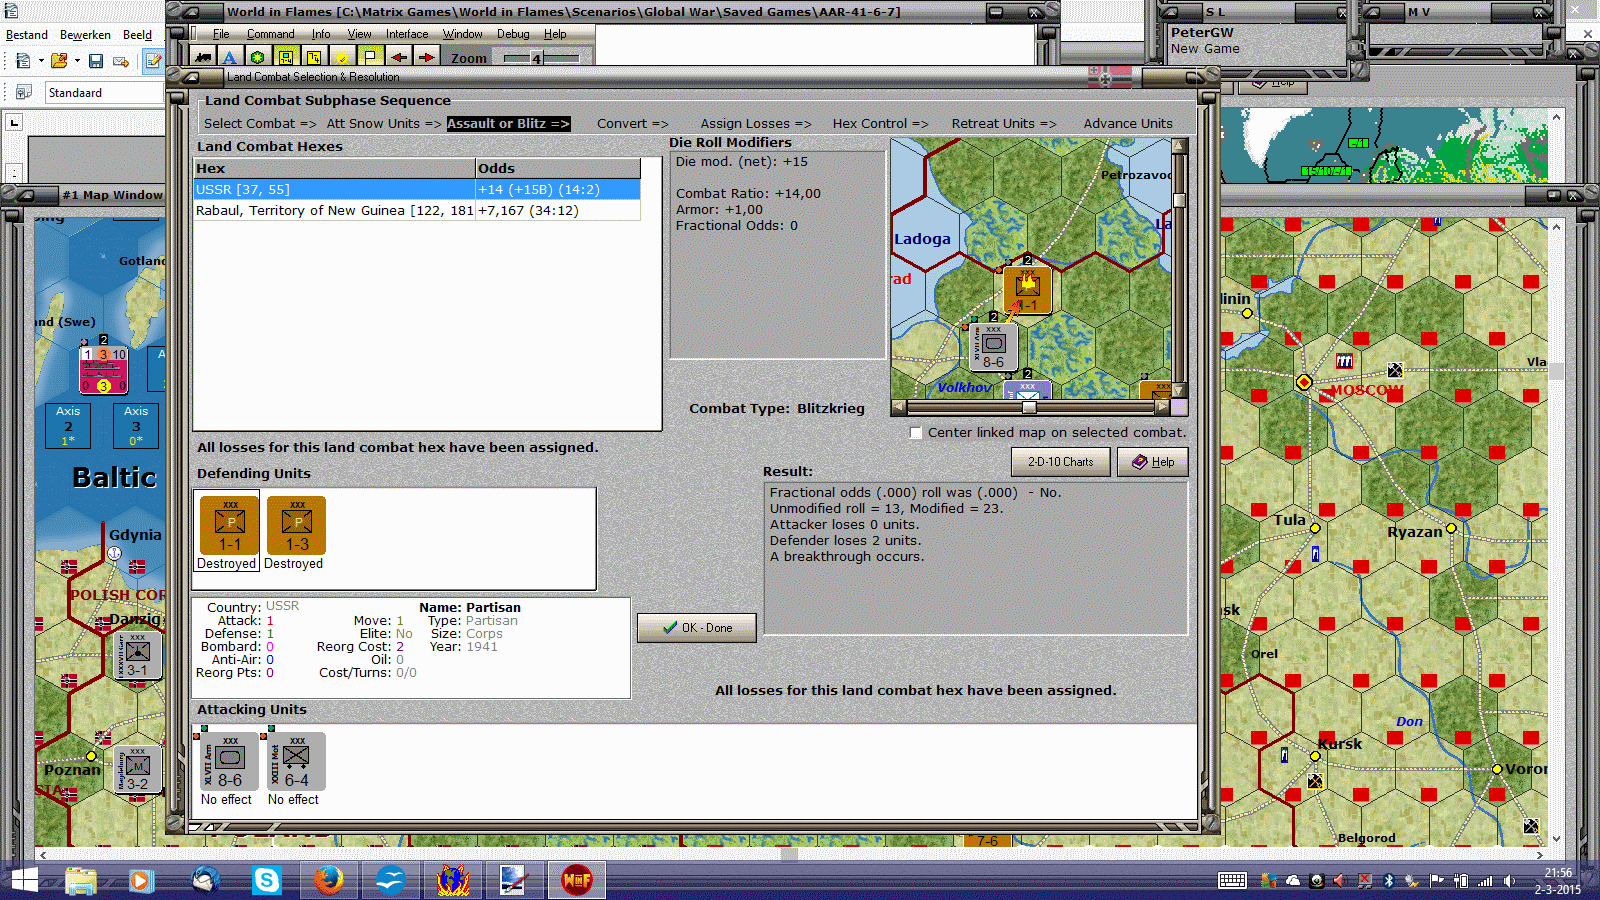The image size is (1600, 900).
Task: Click the red right arrow toolbar icon
Action: 426,57
